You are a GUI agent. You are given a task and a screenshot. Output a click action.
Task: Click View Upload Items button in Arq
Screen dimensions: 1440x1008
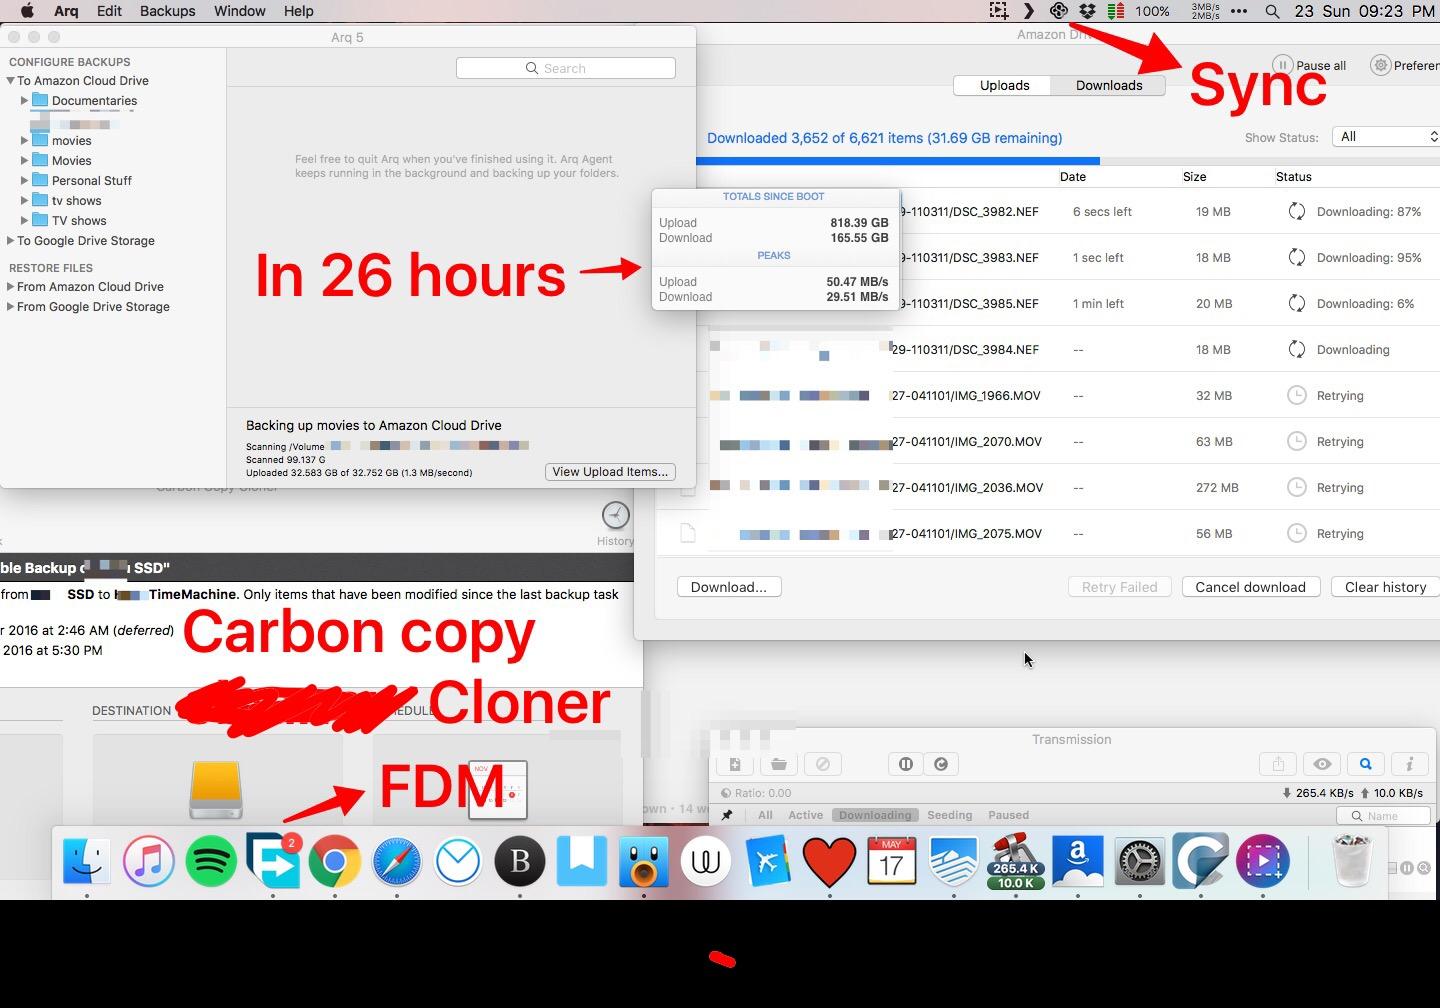[x=610, y=472]
